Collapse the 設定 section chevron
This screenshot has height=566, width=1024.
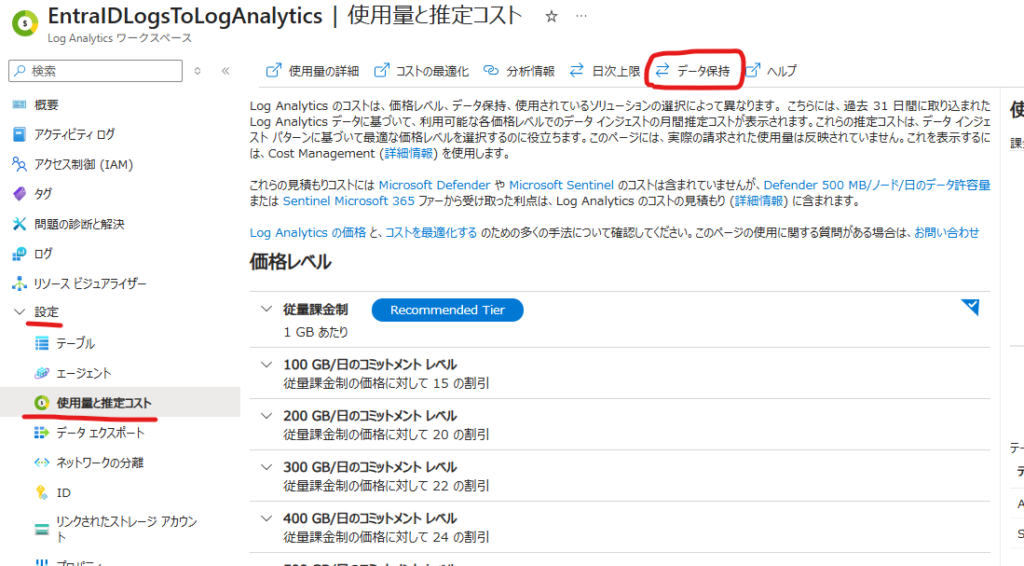[x=19, y=312]
